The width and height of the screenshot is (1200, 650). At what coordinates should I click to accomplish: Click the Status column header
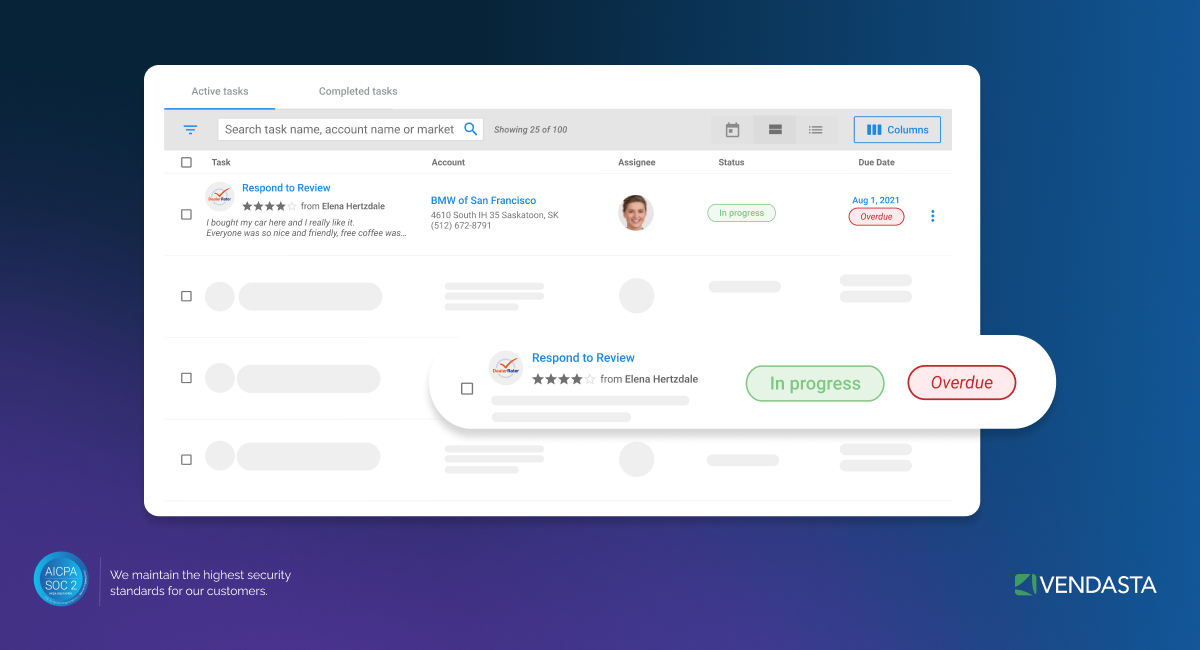point(731,162)
